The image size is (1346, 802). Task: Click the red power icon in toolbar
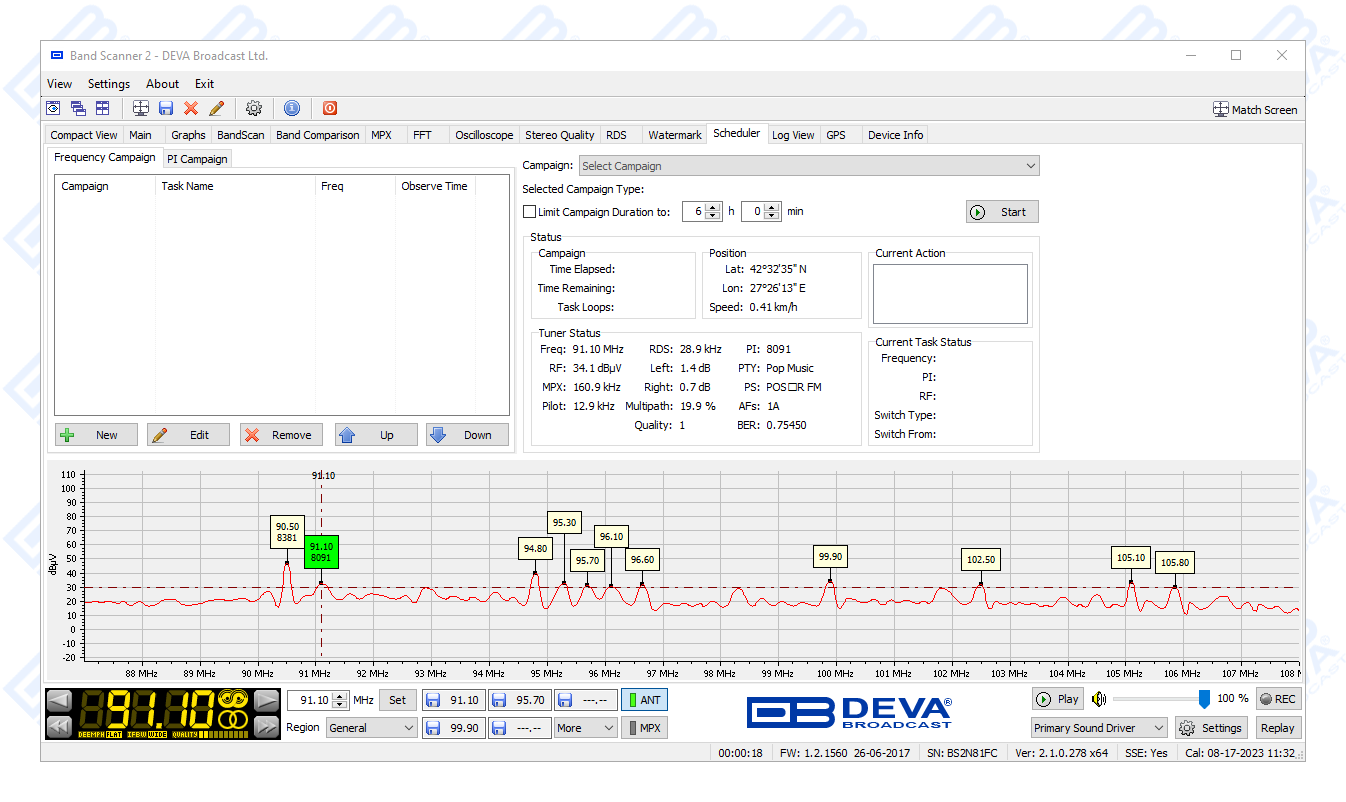tap(330, 108)
